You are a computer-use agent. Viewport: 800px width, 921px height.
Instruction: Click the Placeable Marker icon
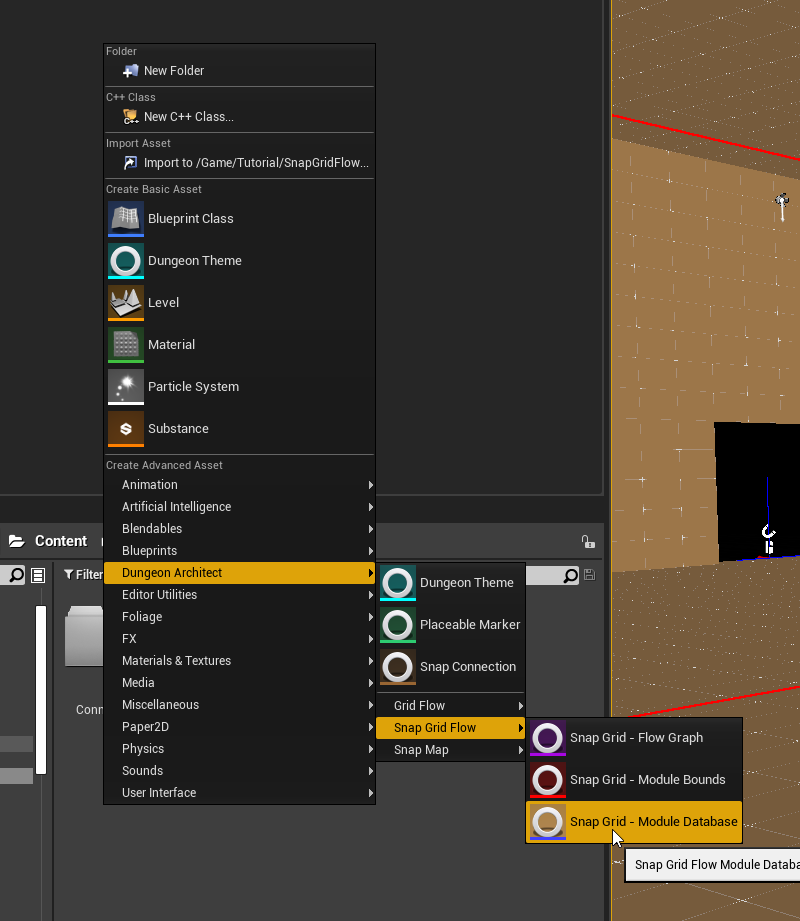pyautogui.click(x=398, y=625)
